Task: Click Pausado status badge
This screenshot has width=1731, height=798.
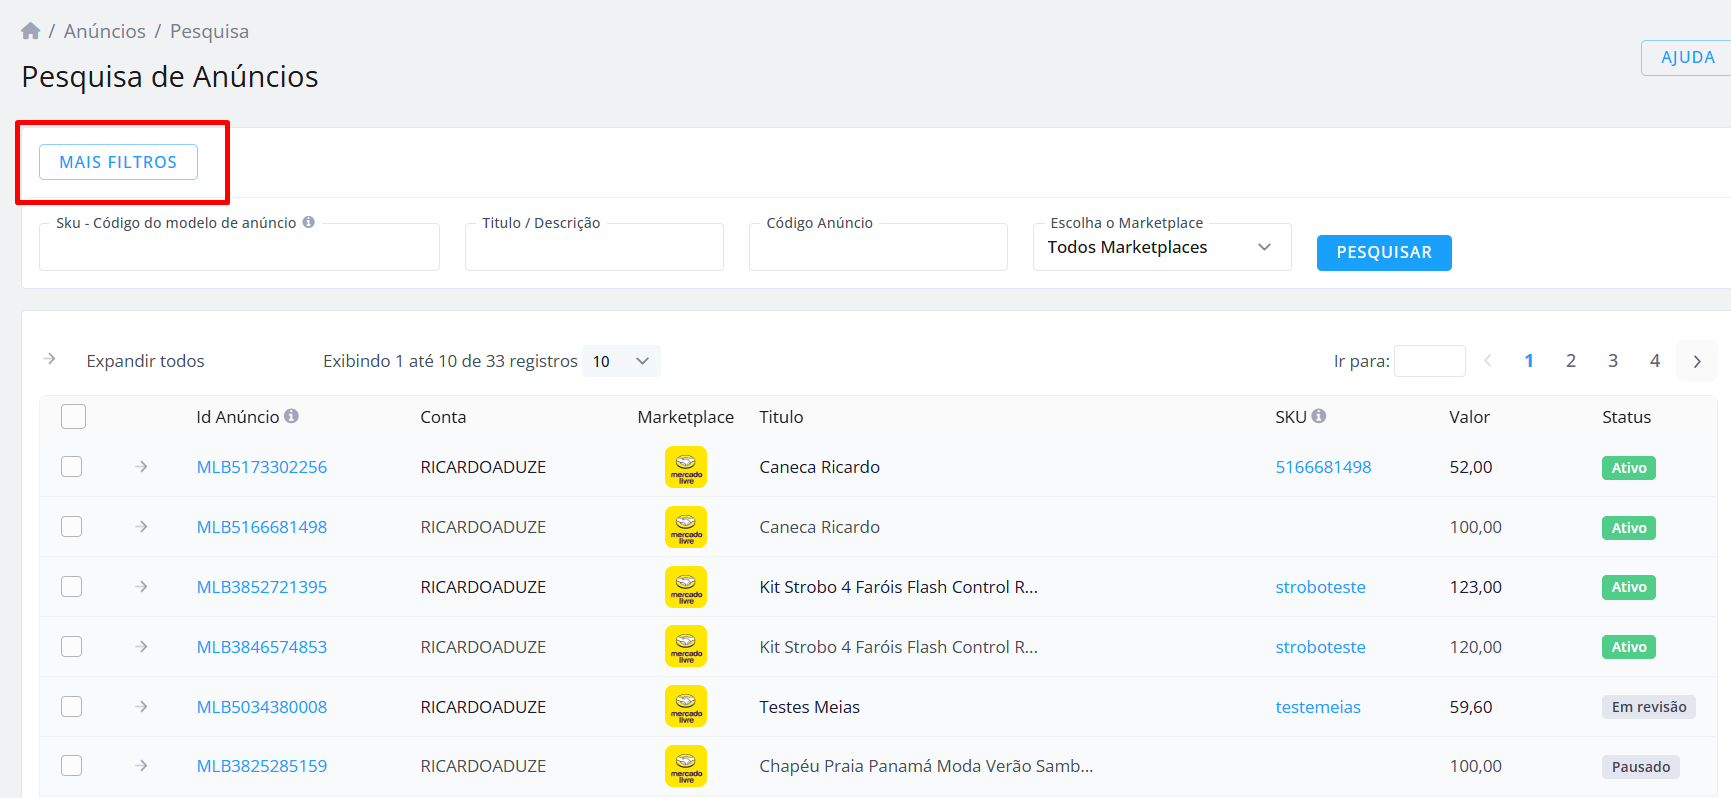Action: (1641, 767)
